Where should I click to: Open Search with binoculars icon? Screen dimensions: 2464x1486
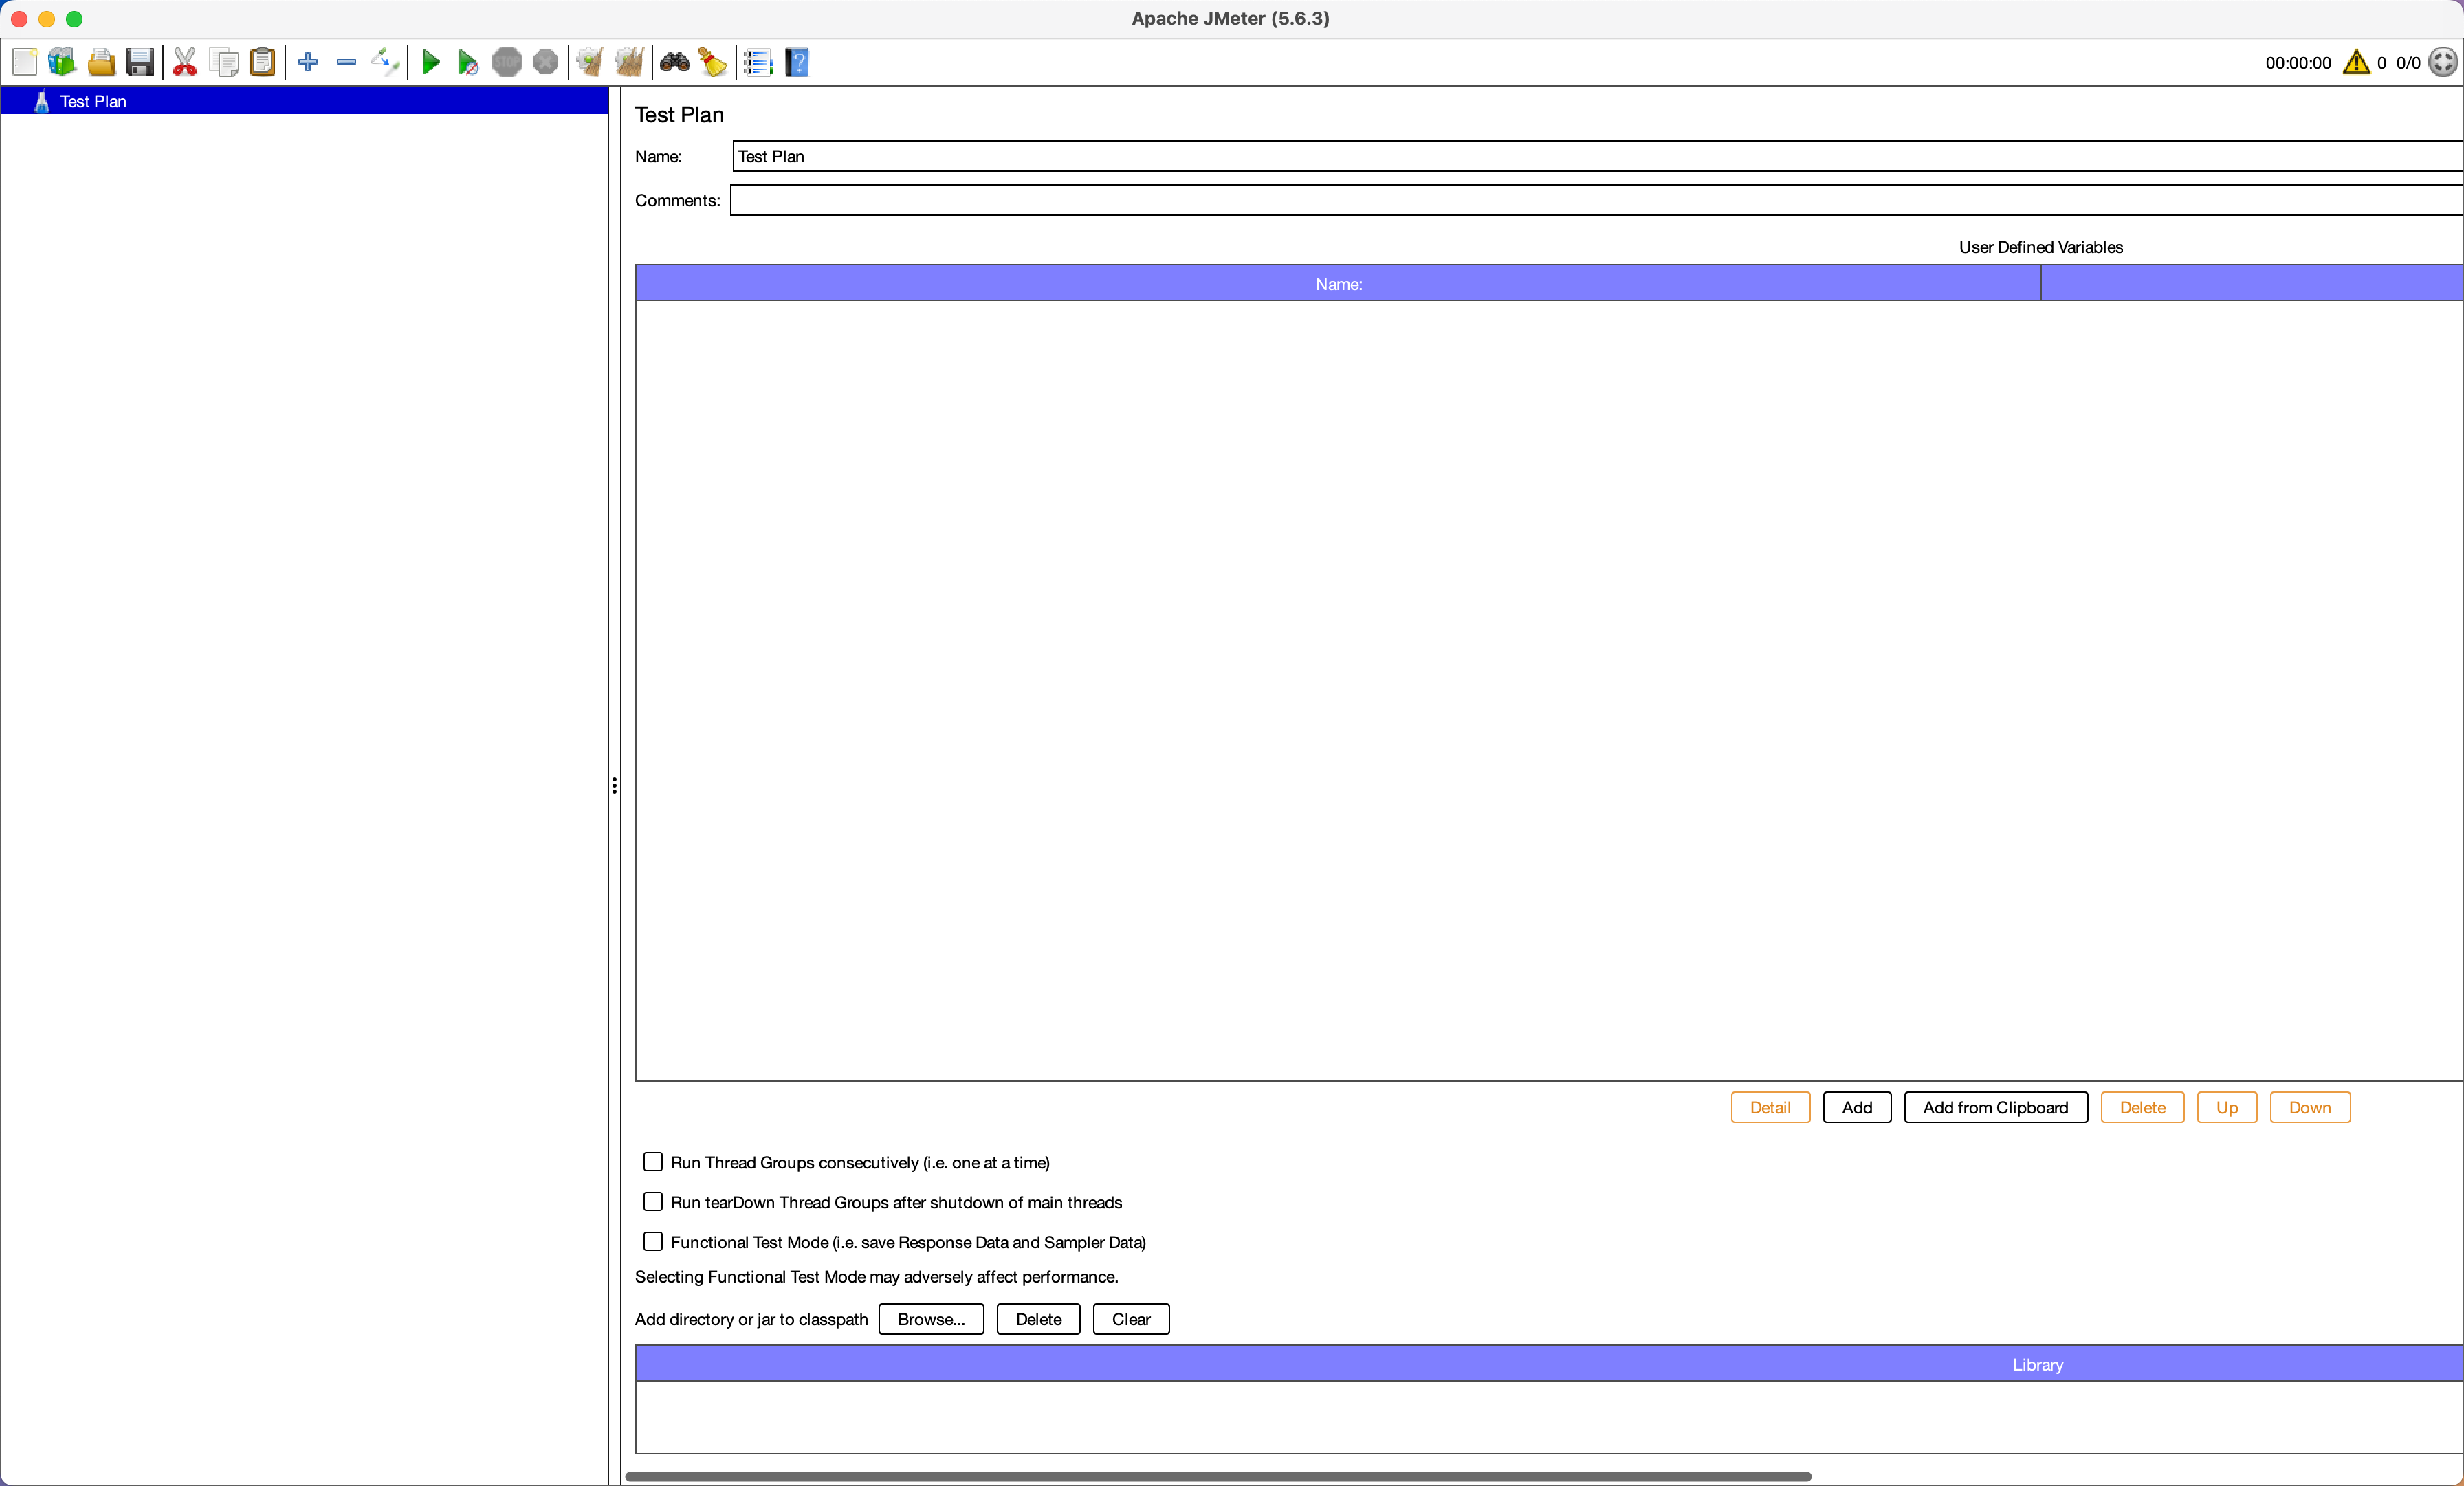[675, 62]
